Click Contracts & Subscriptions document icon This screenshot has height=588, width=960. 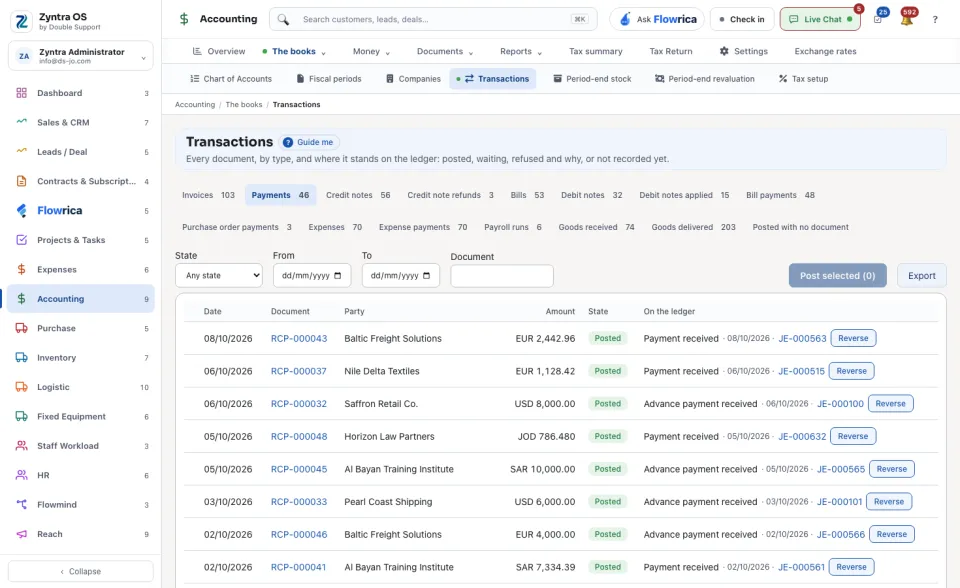pos(21,181)
